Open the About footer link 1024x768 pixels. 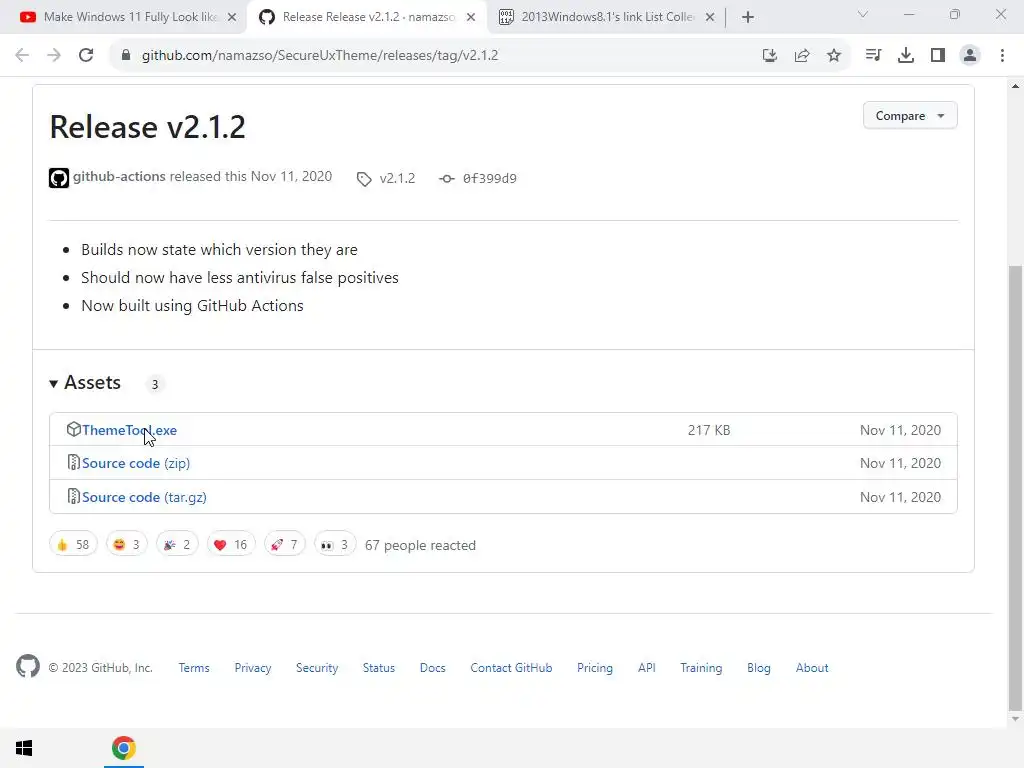point(812,668)
